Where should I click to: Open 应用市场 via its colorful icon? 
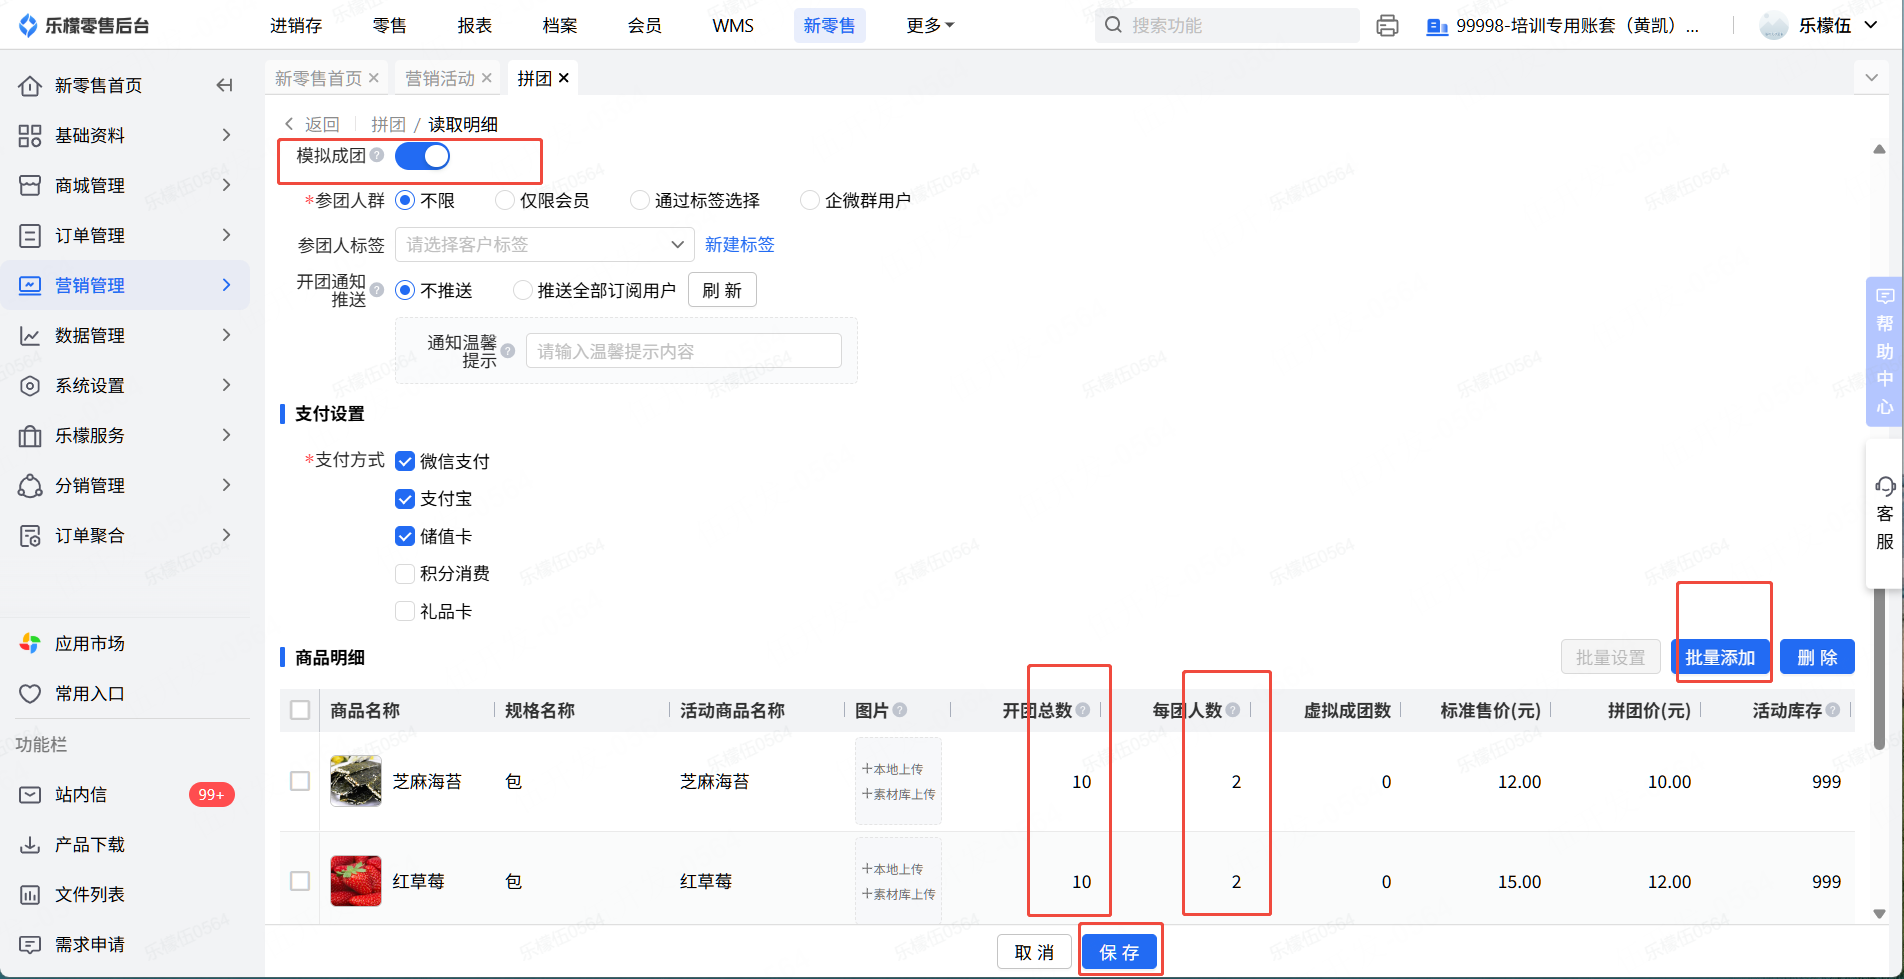[x=30, y=644]
